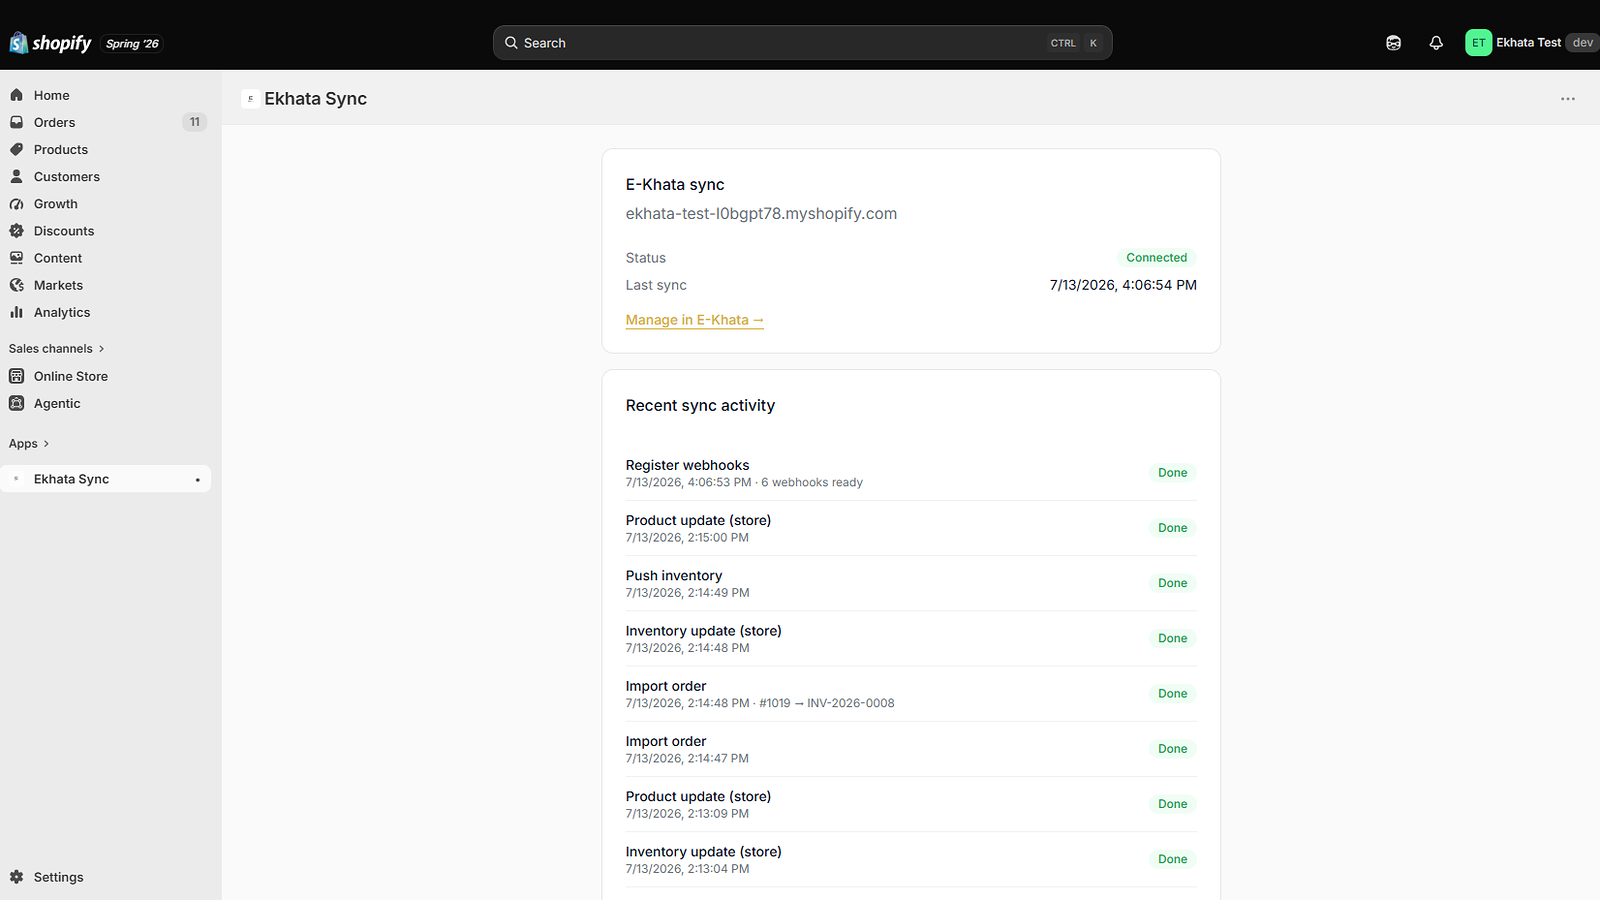Open Growth in sidebar

click(56, 203)
